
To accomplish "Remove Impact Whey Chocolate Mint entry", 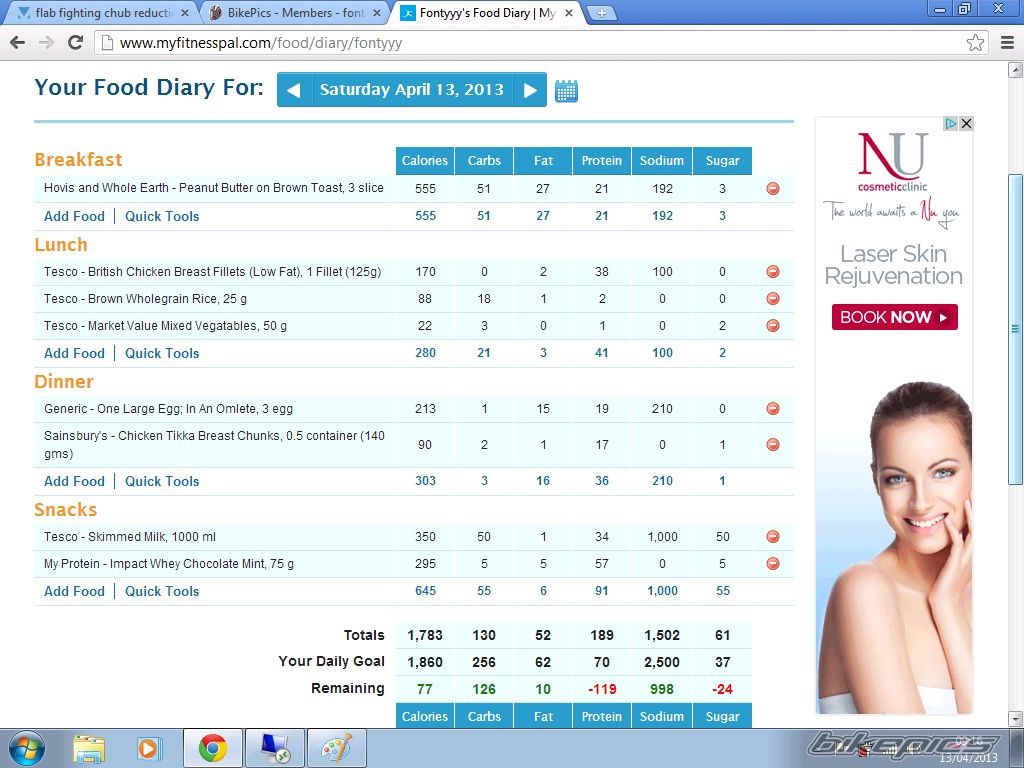I will click(773, 563).
